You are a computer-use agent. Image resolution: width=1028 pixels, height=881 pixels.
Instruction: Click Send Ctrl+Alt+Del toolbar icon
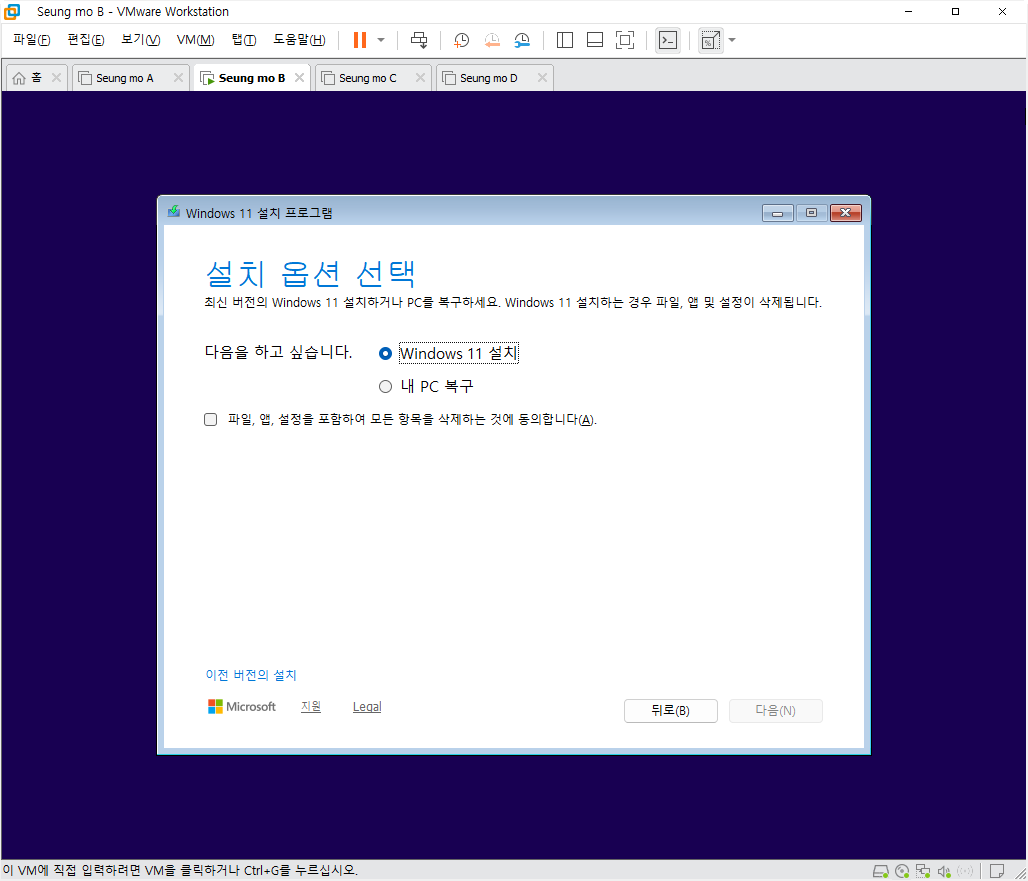[419, 40]
